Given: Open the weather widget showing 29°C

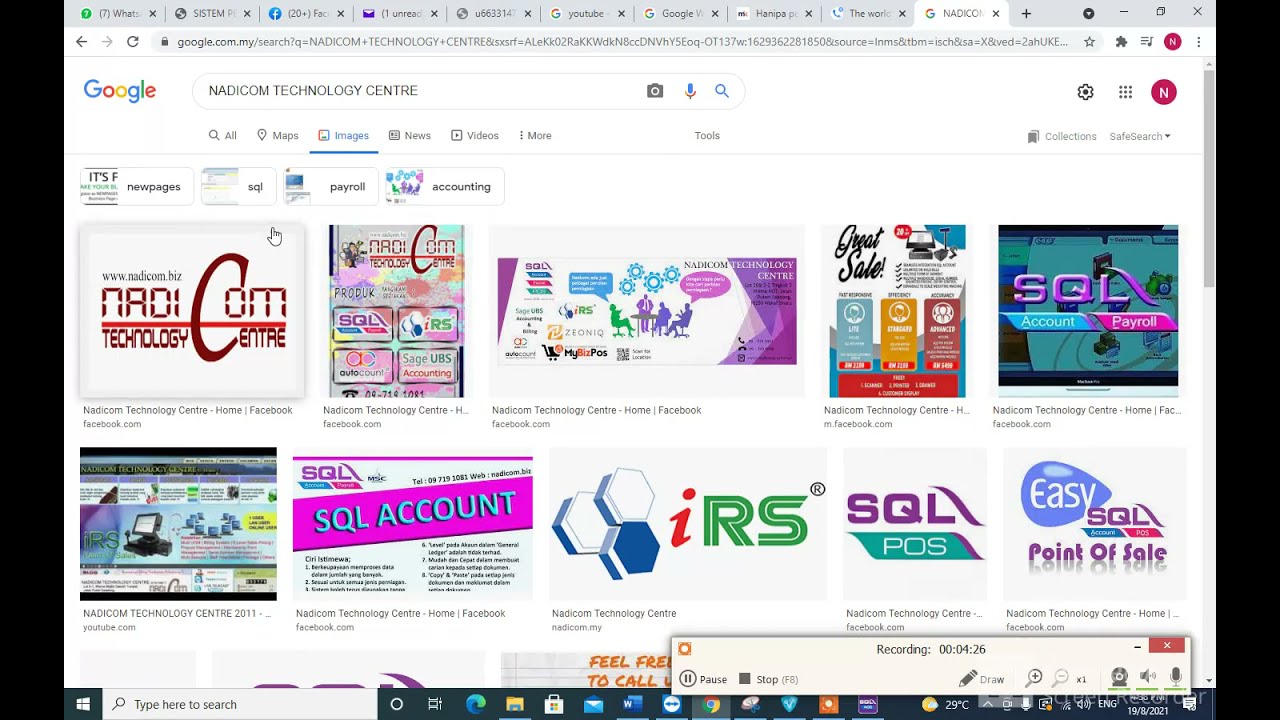Looking at the screenshot, I should tap(945, 704).
